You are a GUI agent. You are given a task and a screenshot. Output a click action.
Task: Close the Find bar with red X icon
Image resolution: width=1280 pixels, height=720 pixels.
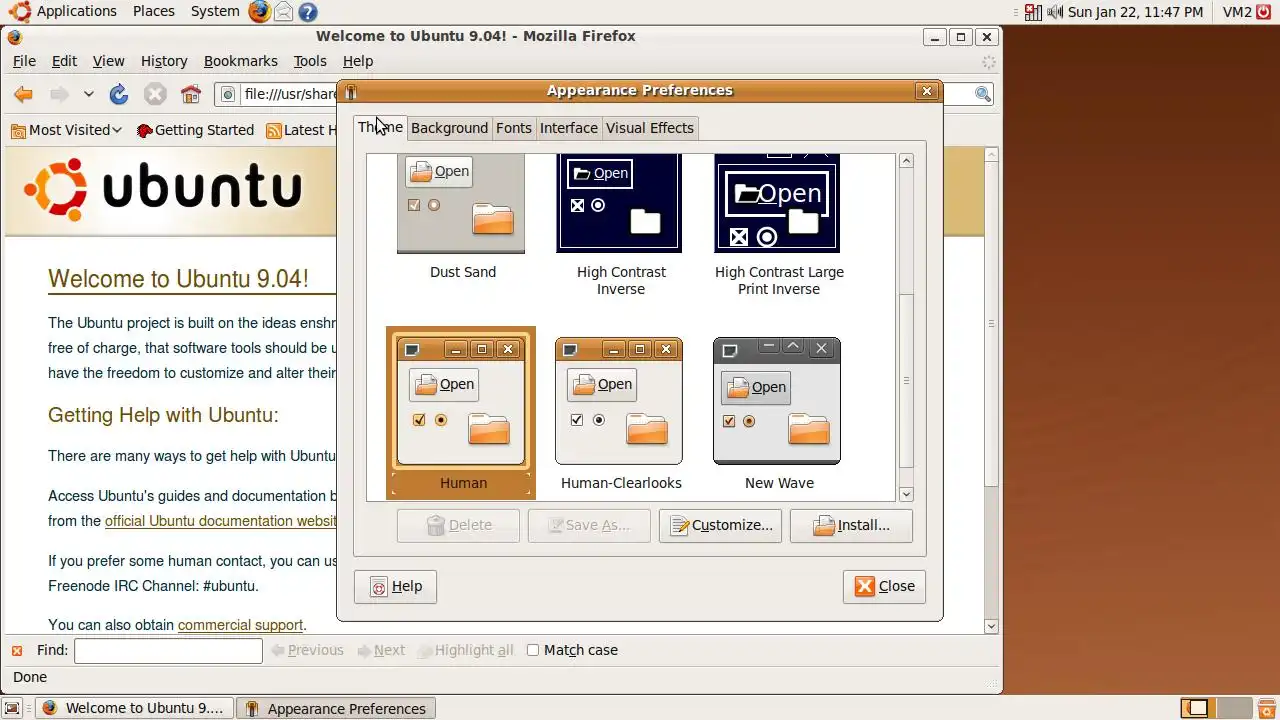point(17,650)
